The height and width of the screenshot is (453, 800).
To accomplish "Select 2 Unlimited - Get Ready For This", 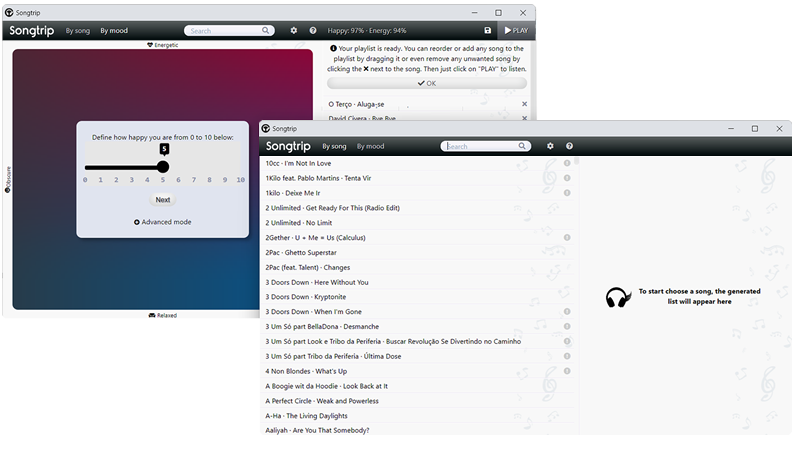I will coord(418,208).
